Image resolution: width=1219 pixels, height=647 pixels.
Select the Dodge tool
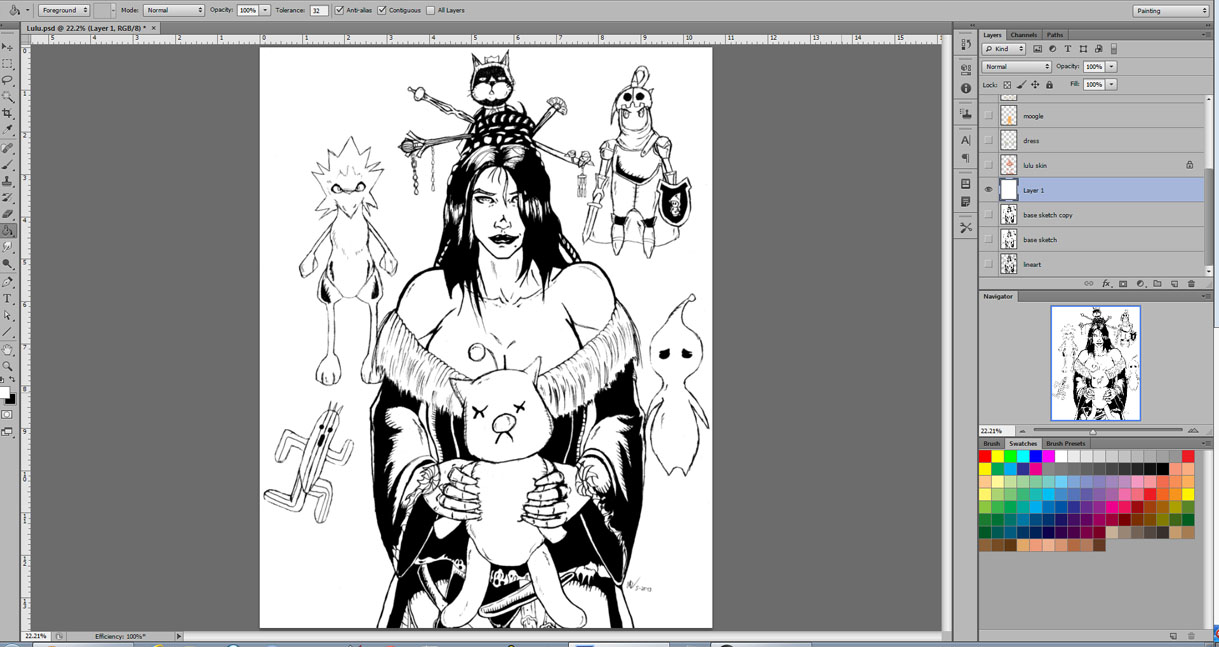pos(8,264)
